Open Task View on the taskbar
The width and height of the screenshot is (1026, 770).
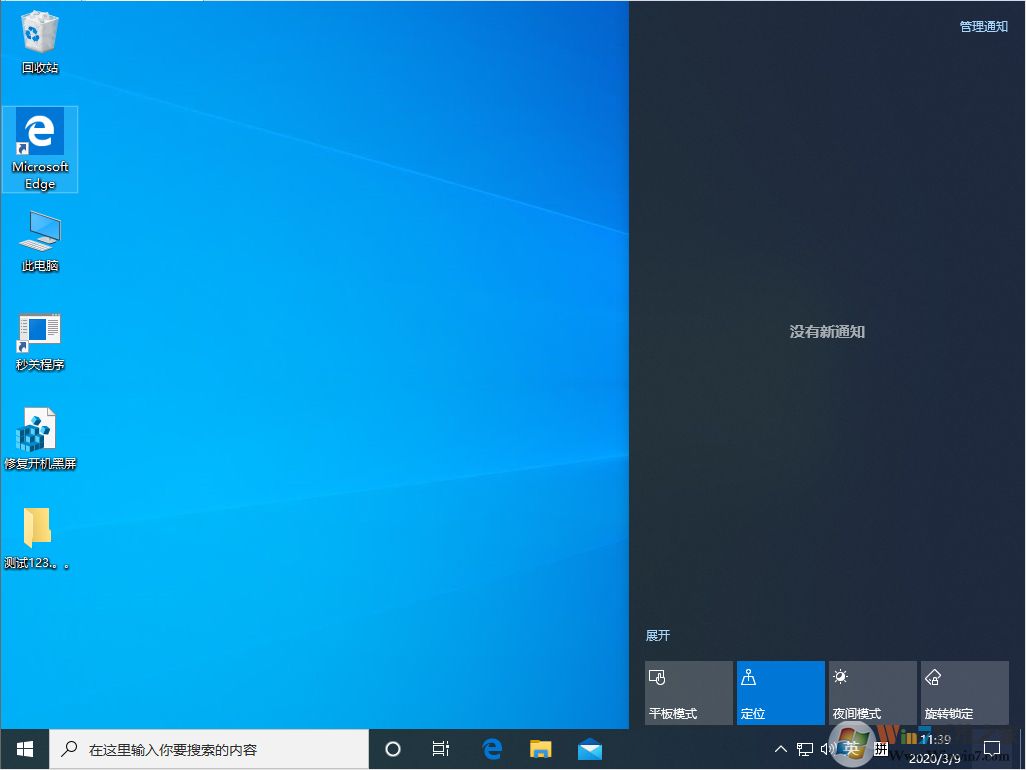pos(441,748)
